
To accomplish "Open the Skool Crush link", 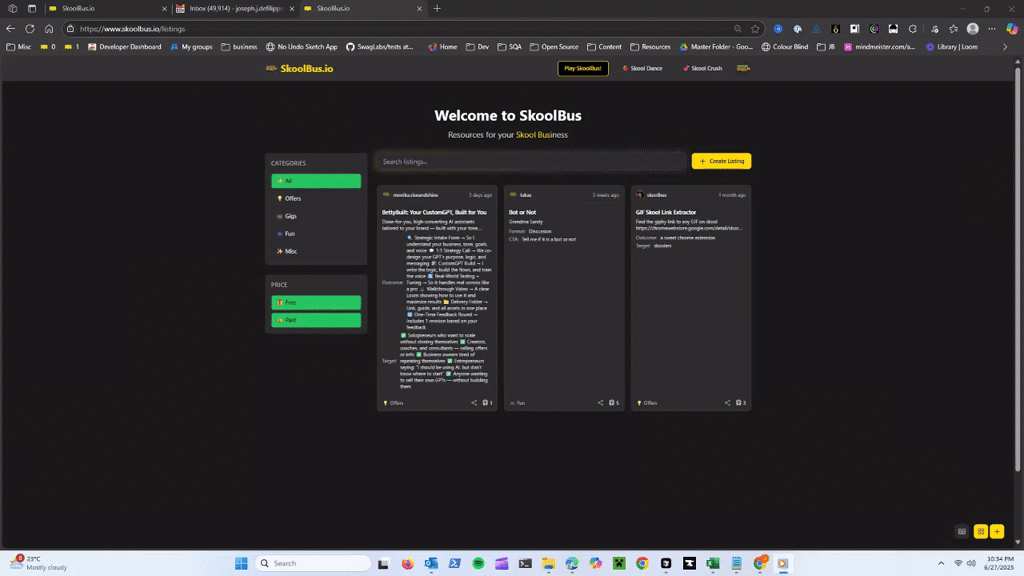I will coord(702,69).
